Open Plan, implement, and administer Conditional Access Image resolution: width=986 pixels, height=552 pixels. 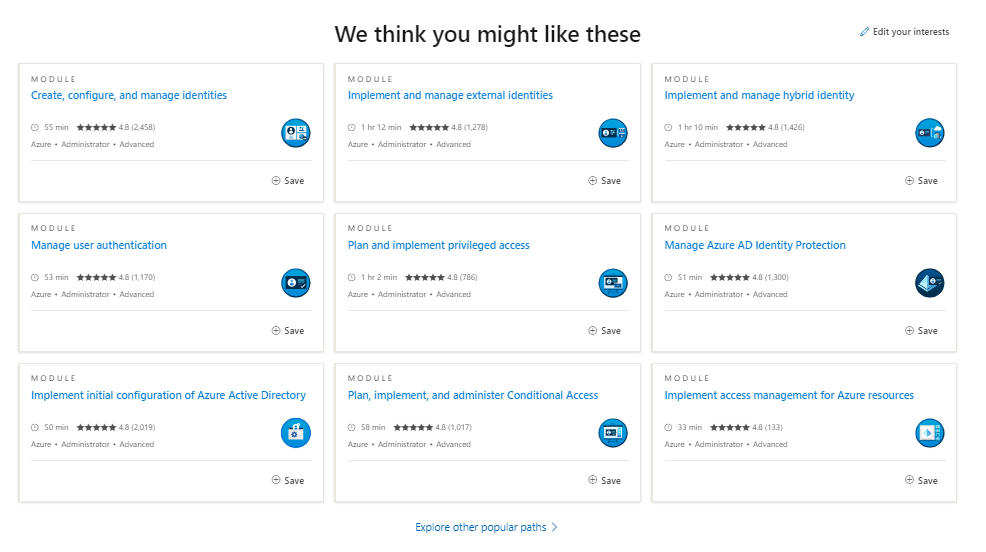(473, 396)
